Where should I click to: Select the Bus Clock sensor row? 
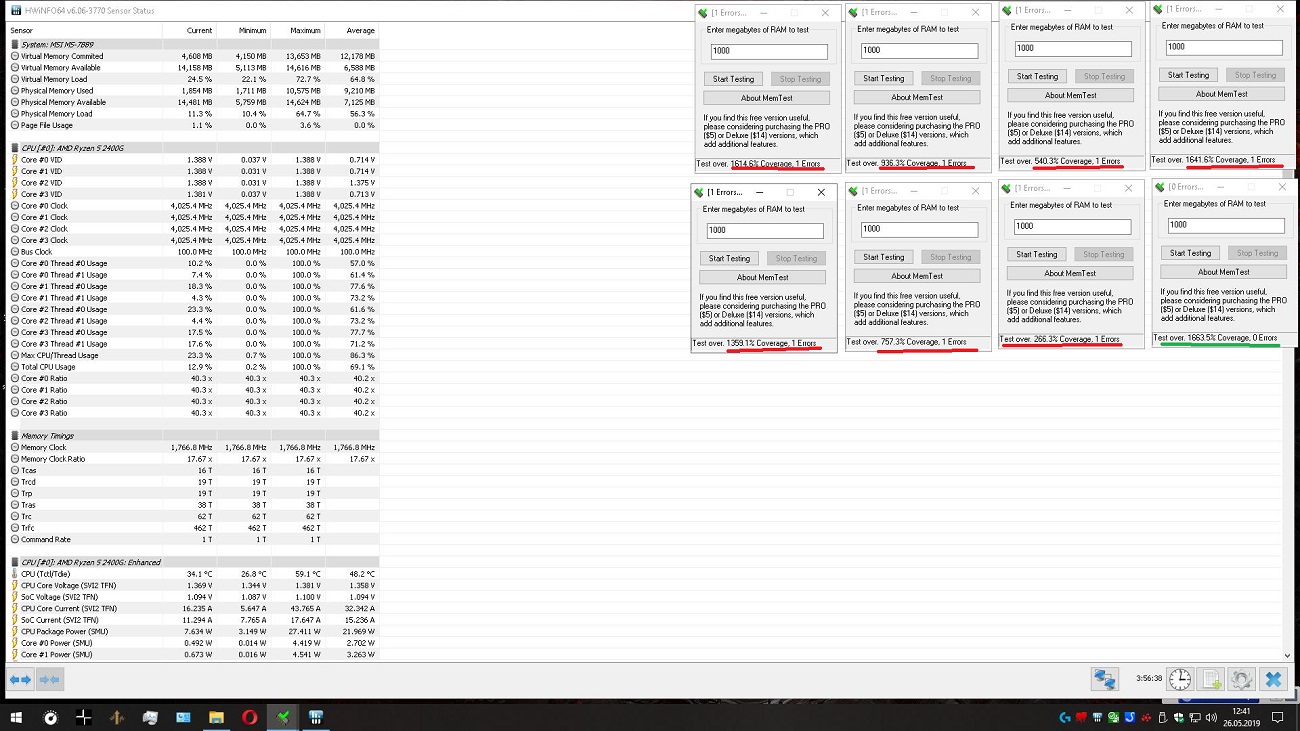(x=193, y=252)
